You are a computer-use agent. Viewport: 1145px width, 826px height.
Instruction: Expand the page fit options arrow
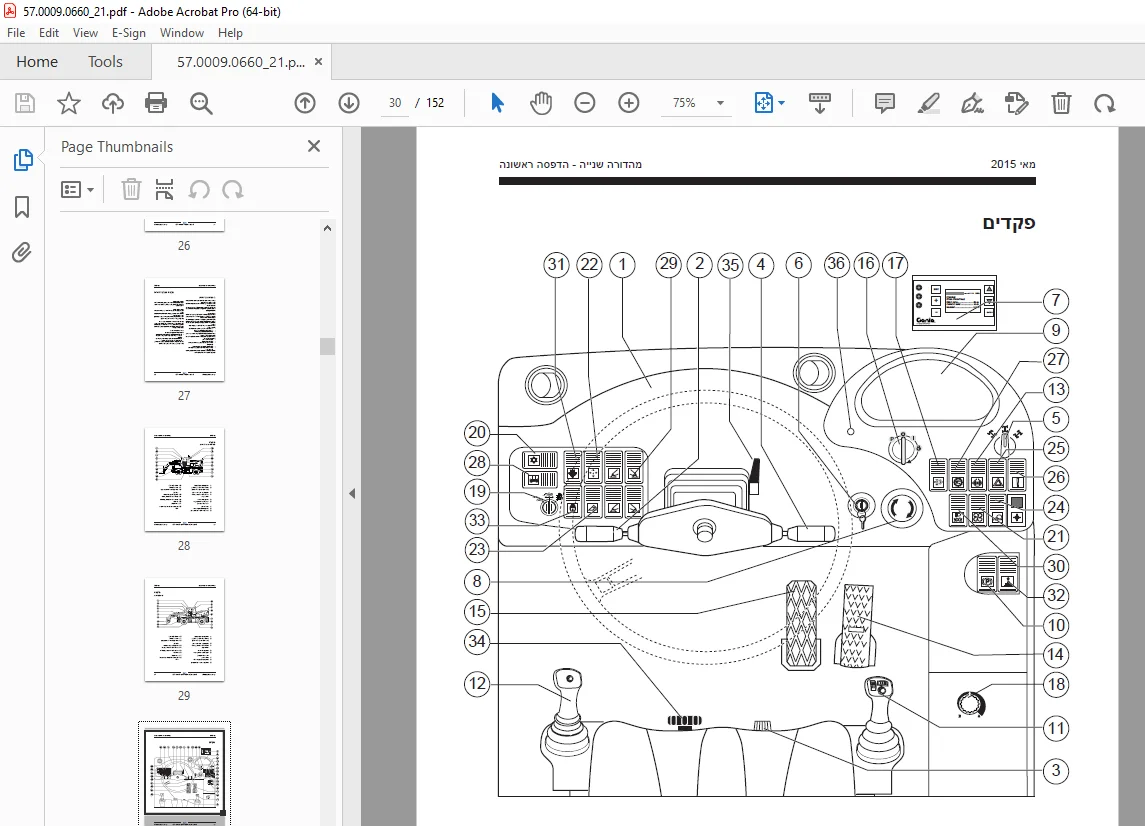click(x=781, y=103)
